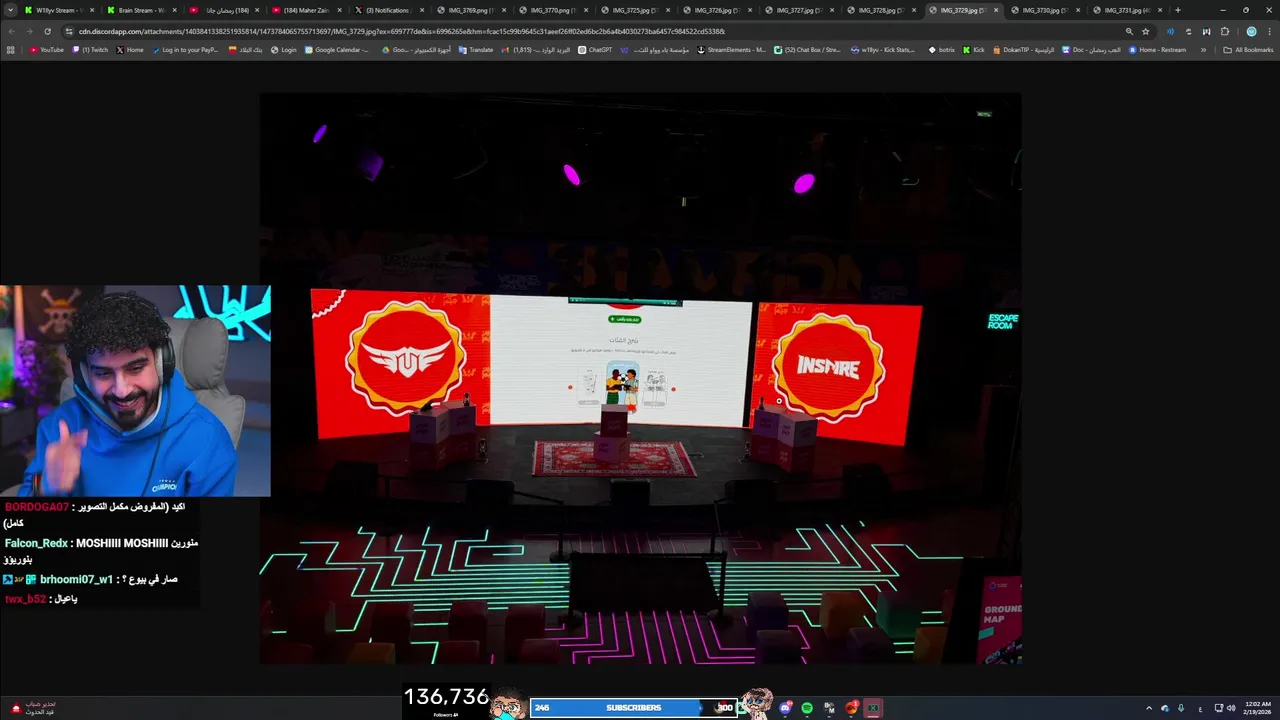
Task: Click the 136,736 followers counter
Action: click(446, 699)
